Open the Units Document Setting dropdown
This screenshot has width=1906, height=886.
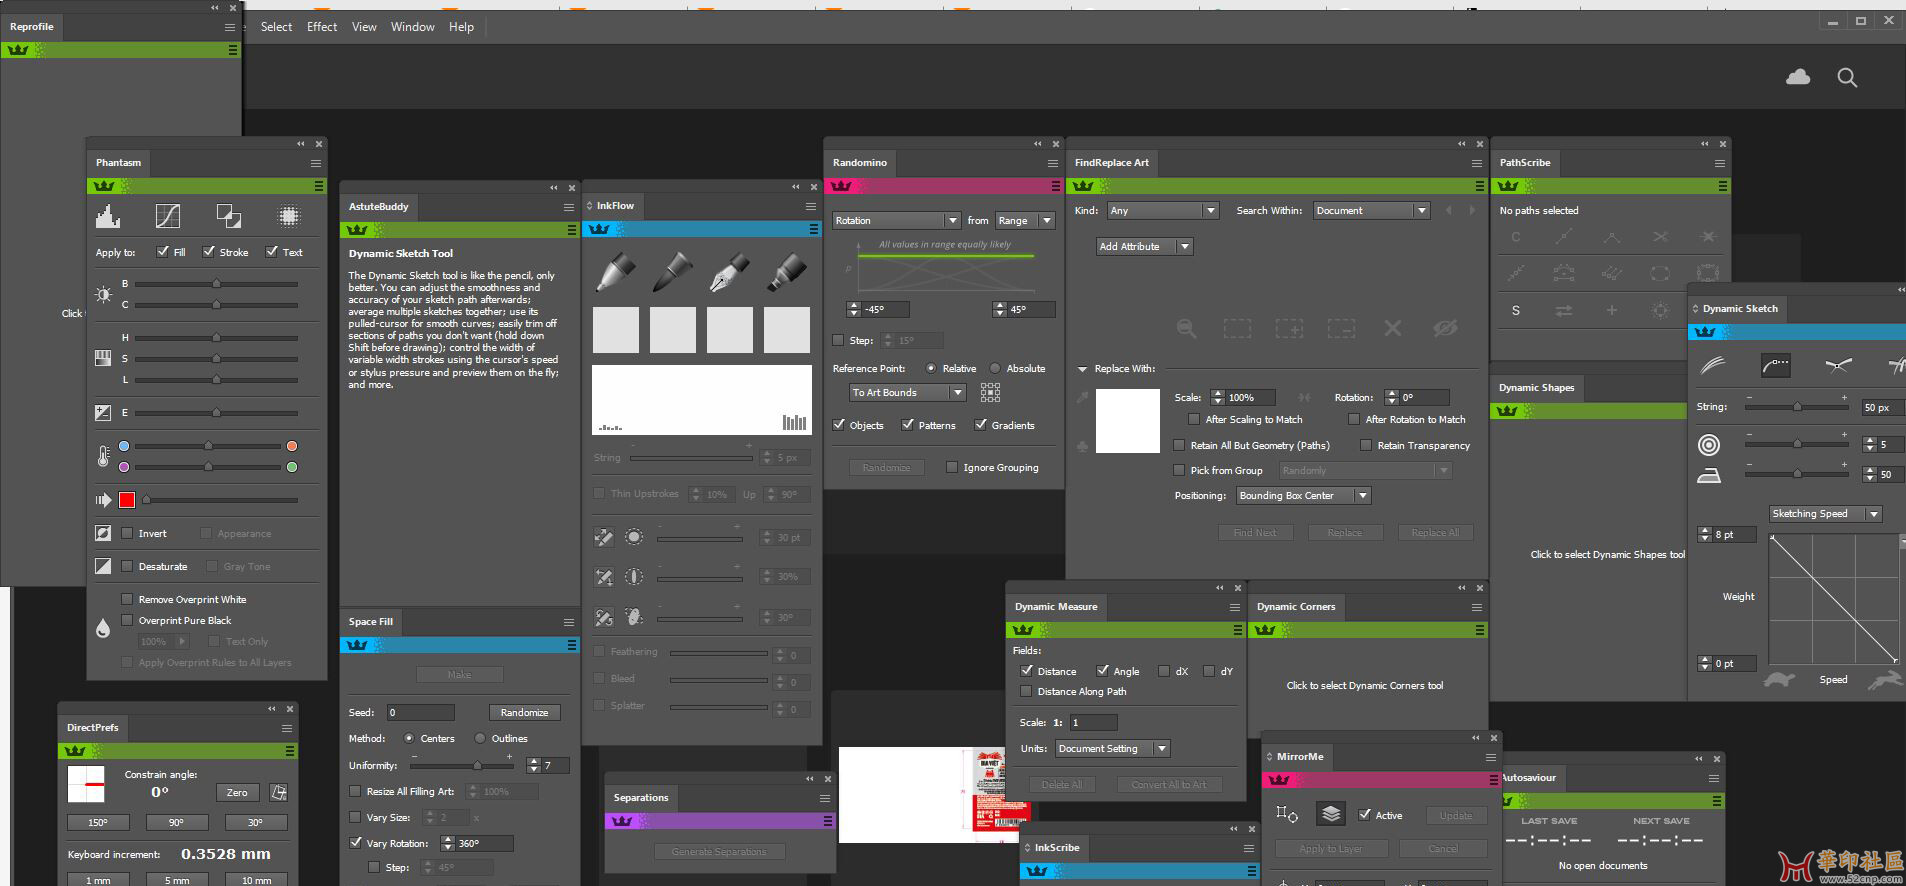(x=1113, y=748)
